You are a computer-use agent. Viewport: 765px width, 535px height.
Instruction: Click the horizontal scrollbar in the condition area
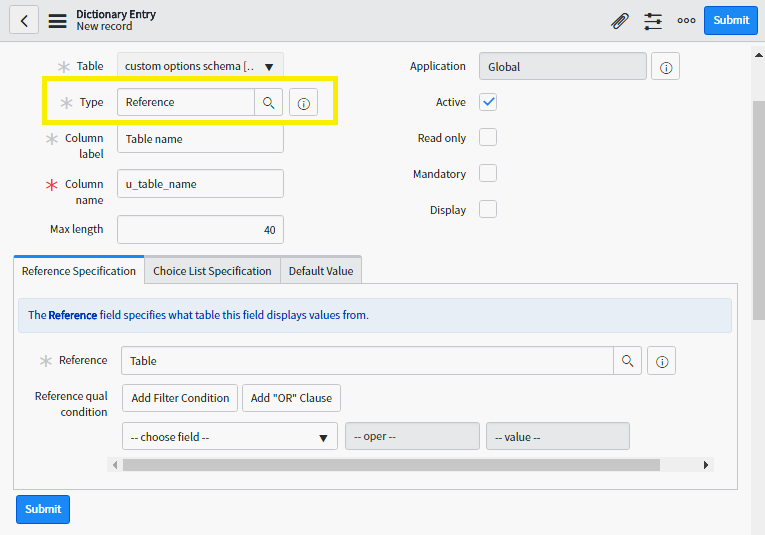[391, 465]
